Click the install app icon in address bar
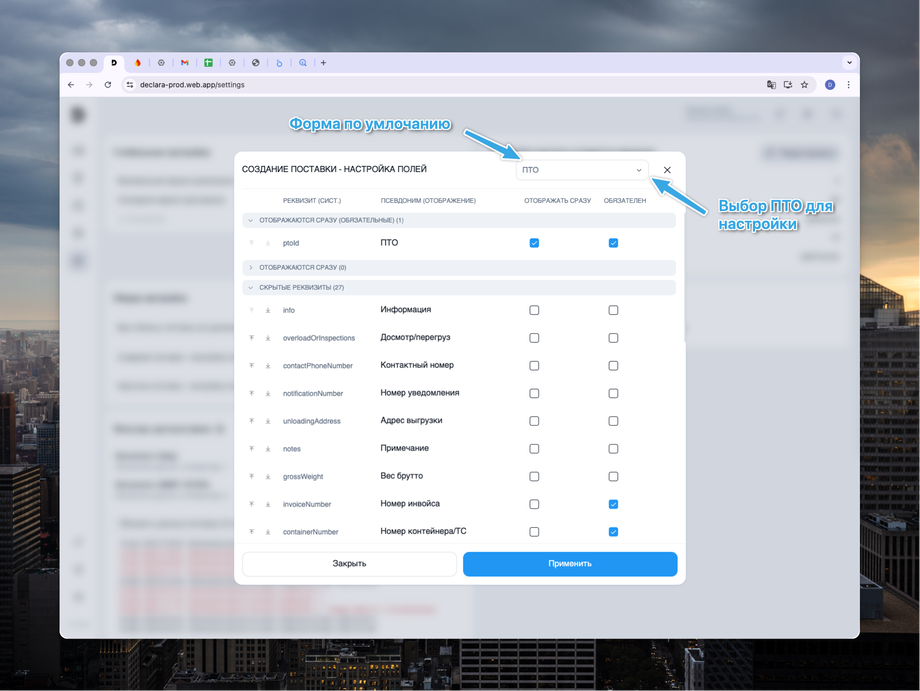The height and width of the screenshot is (691, 920). 788,85
